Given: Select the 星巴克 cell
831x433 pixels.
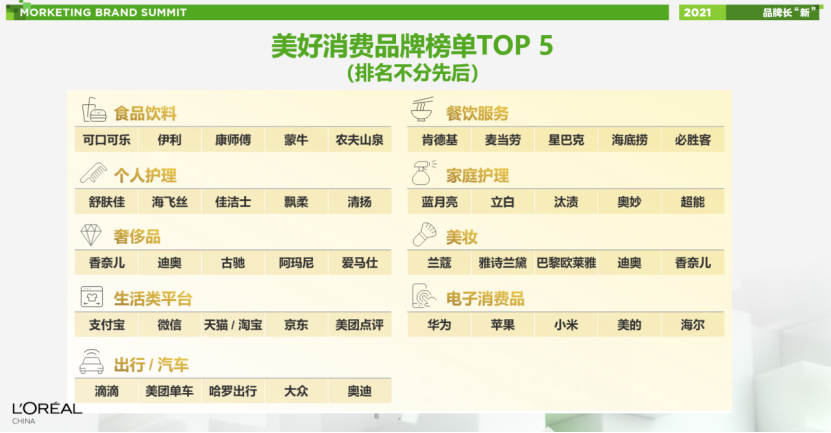Looking at the screenshot, I should (x=566, y=140).
